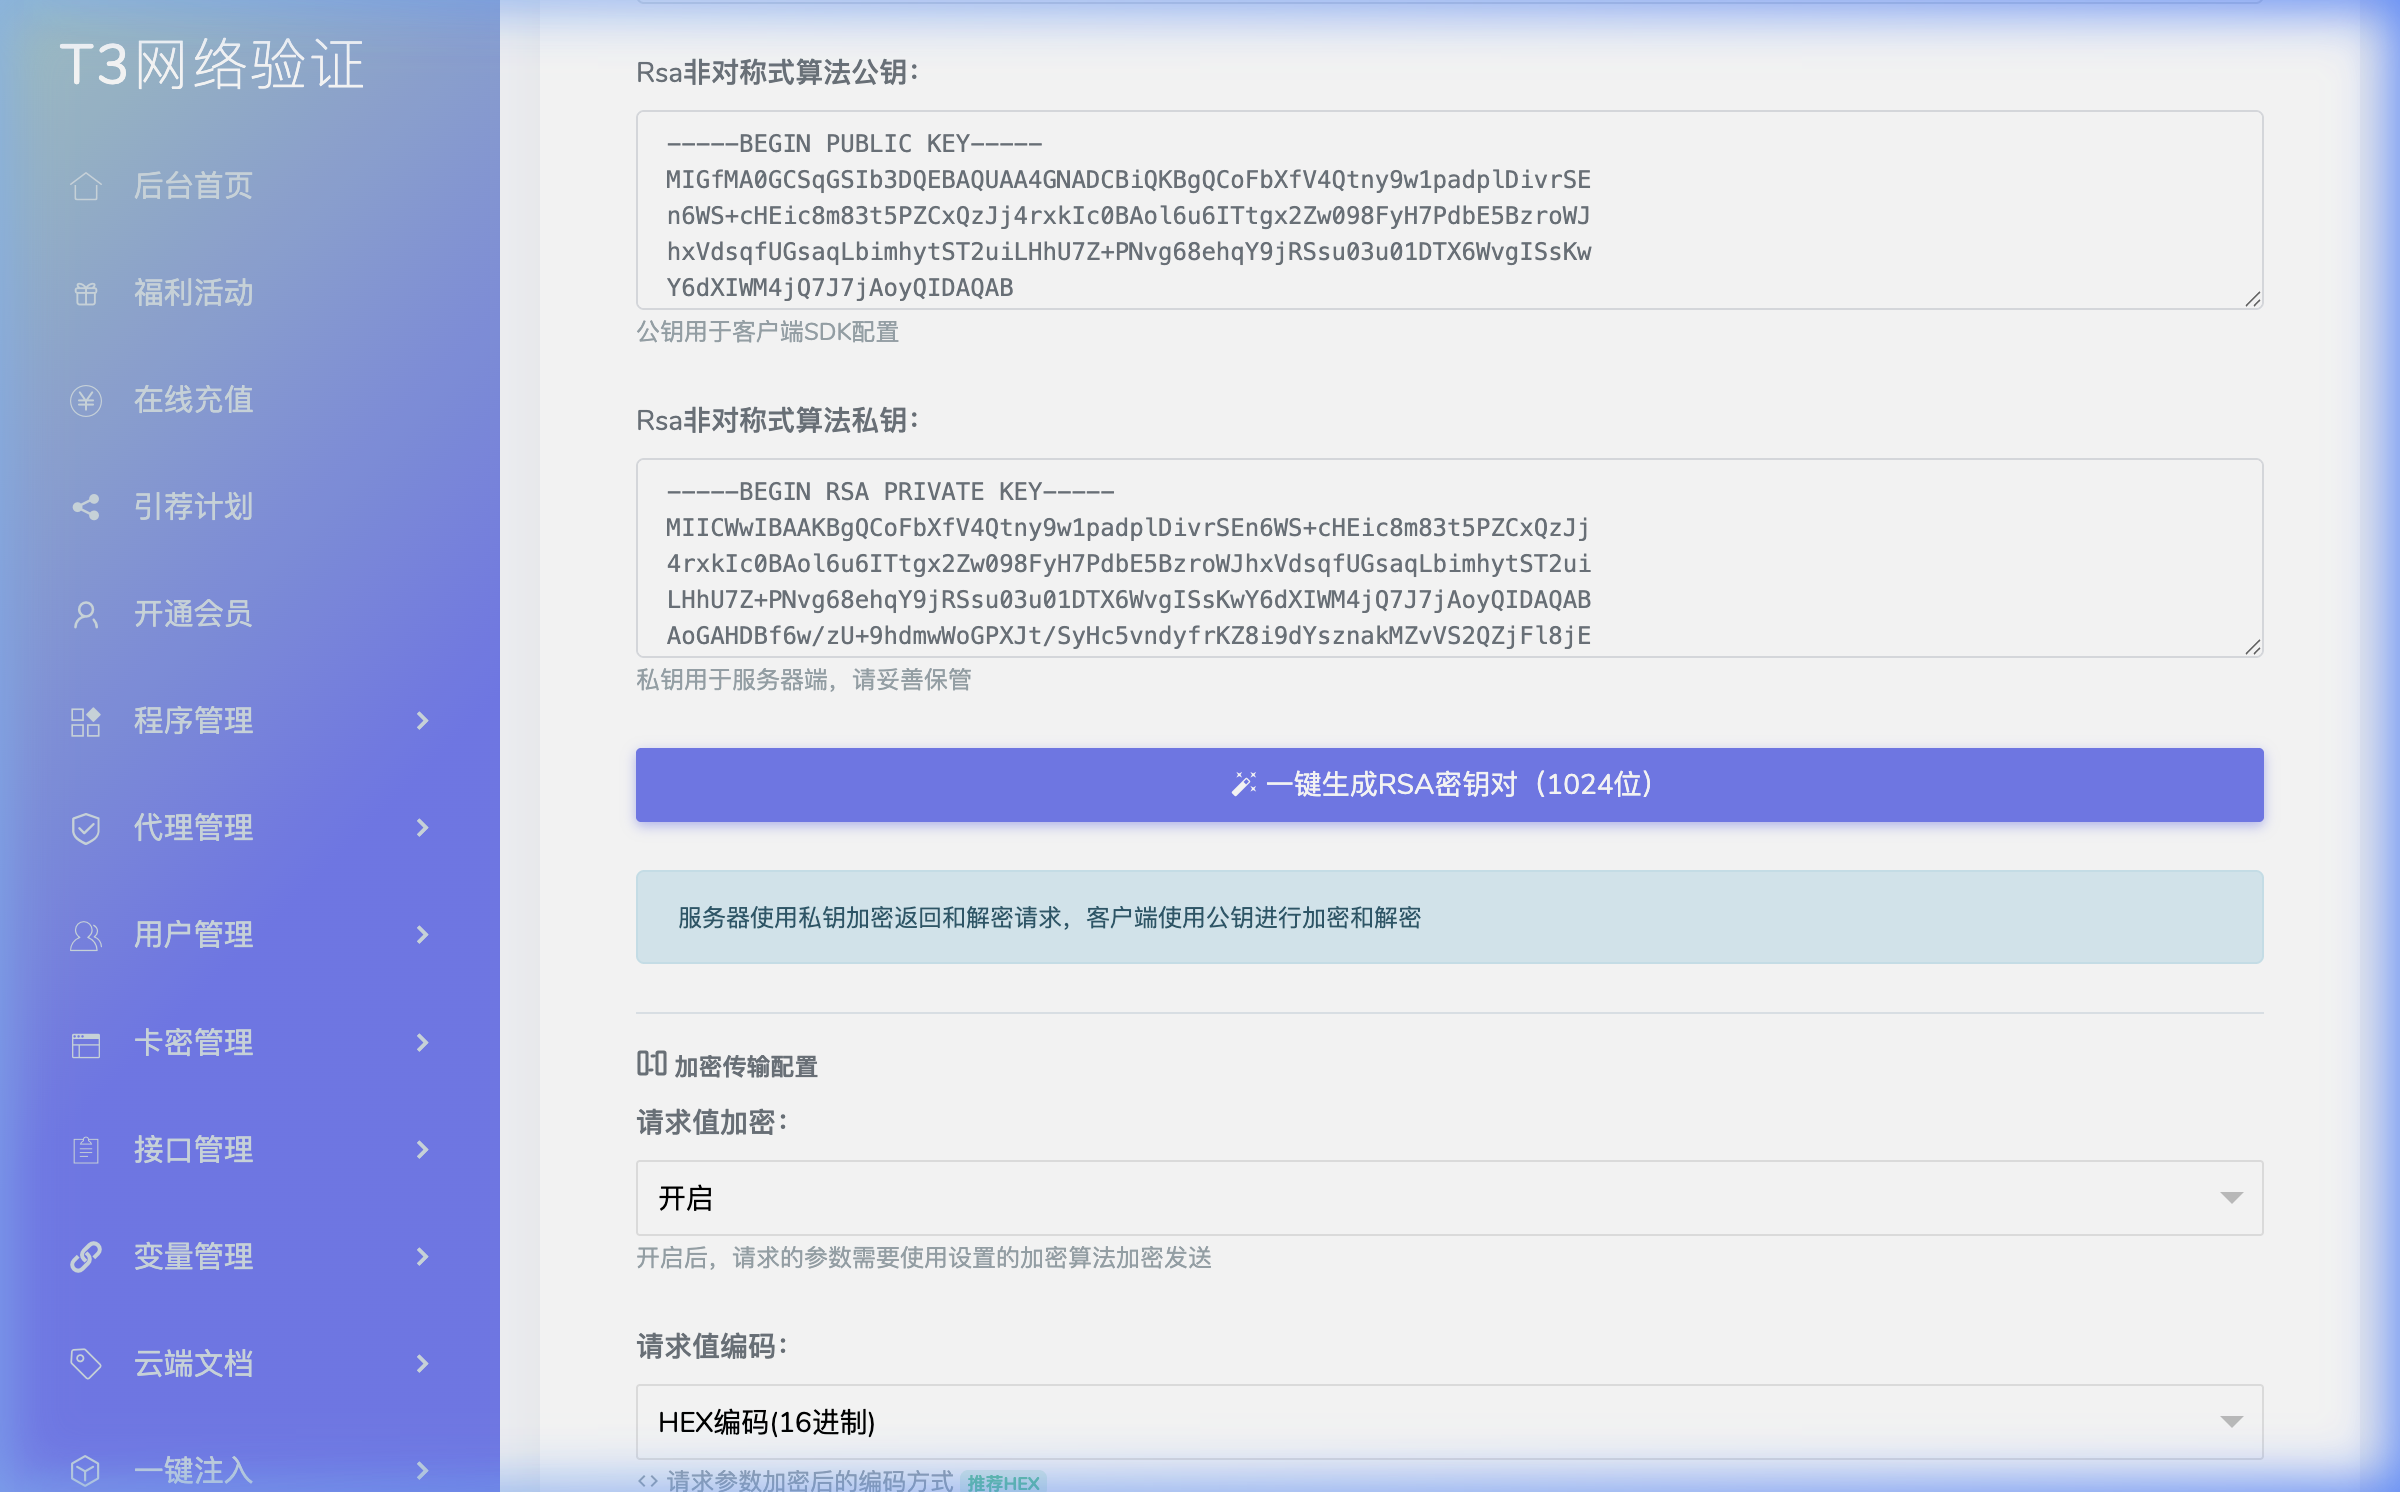Click the 推荐HEX badge
2400x1492 pixels.
(1003, 1482)
